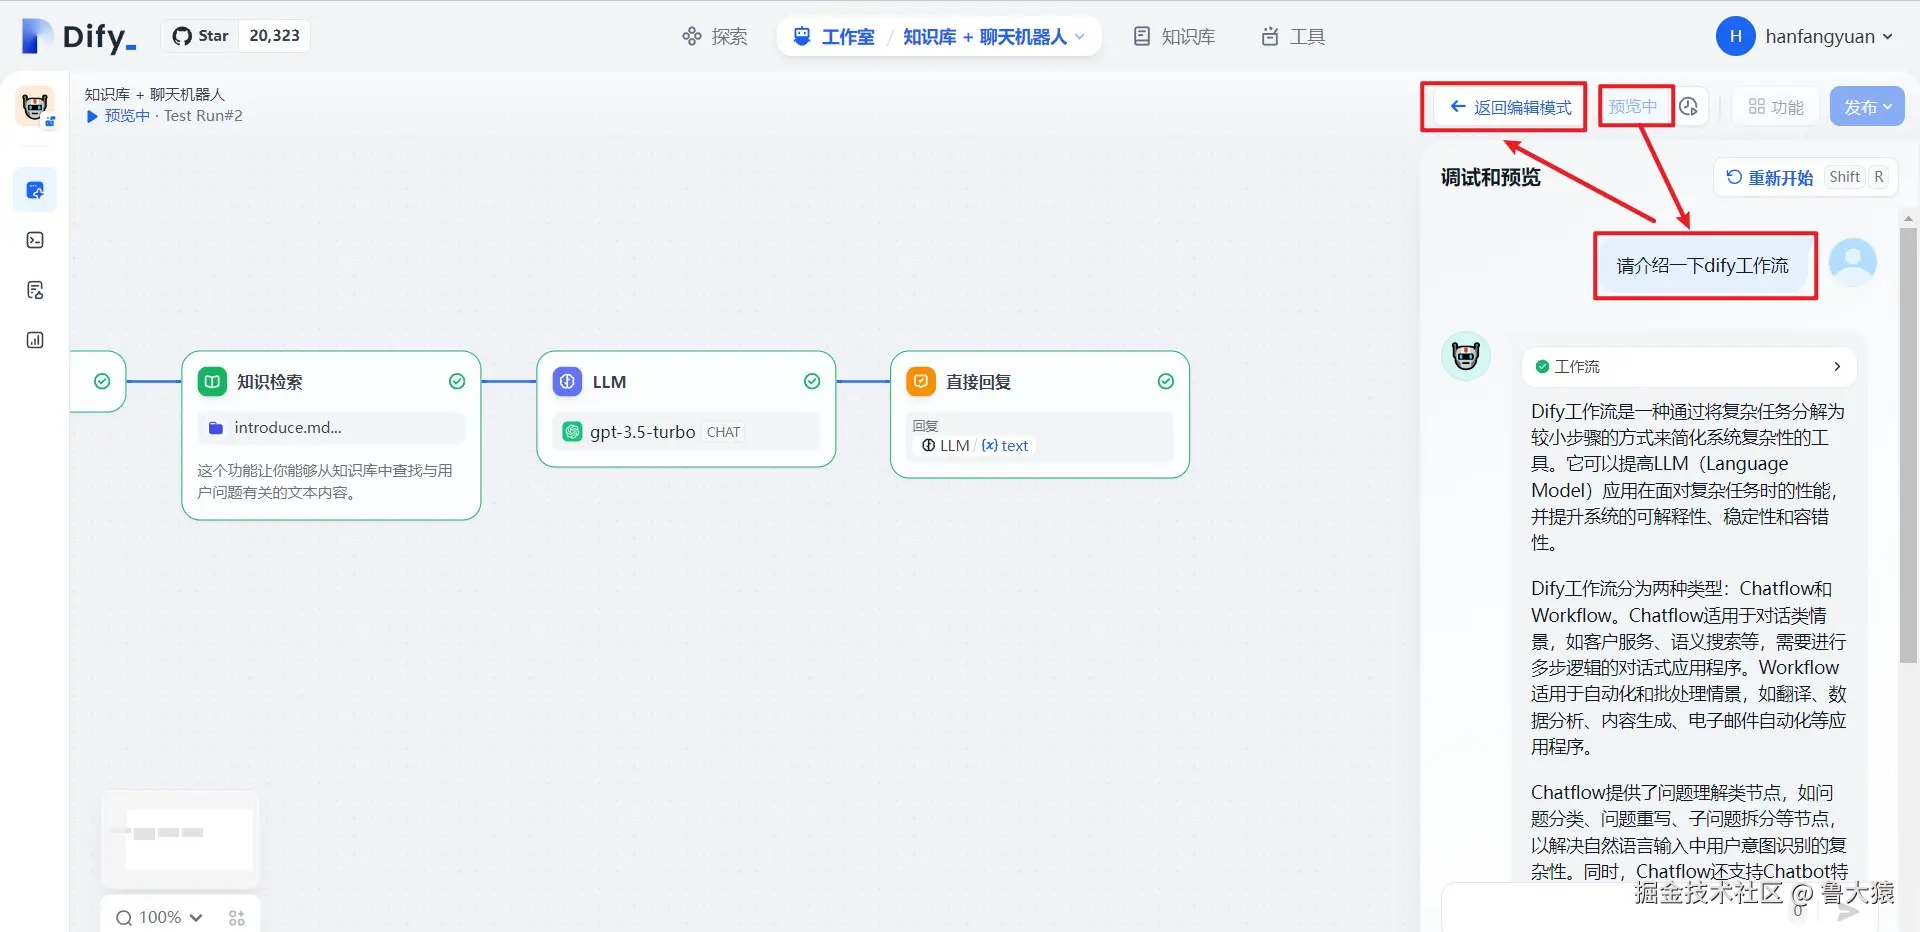Viewport: 1920px width, 932px height.
Task: Click 返回编辑模式 to return to editing
Action: tap(1510, 107)
